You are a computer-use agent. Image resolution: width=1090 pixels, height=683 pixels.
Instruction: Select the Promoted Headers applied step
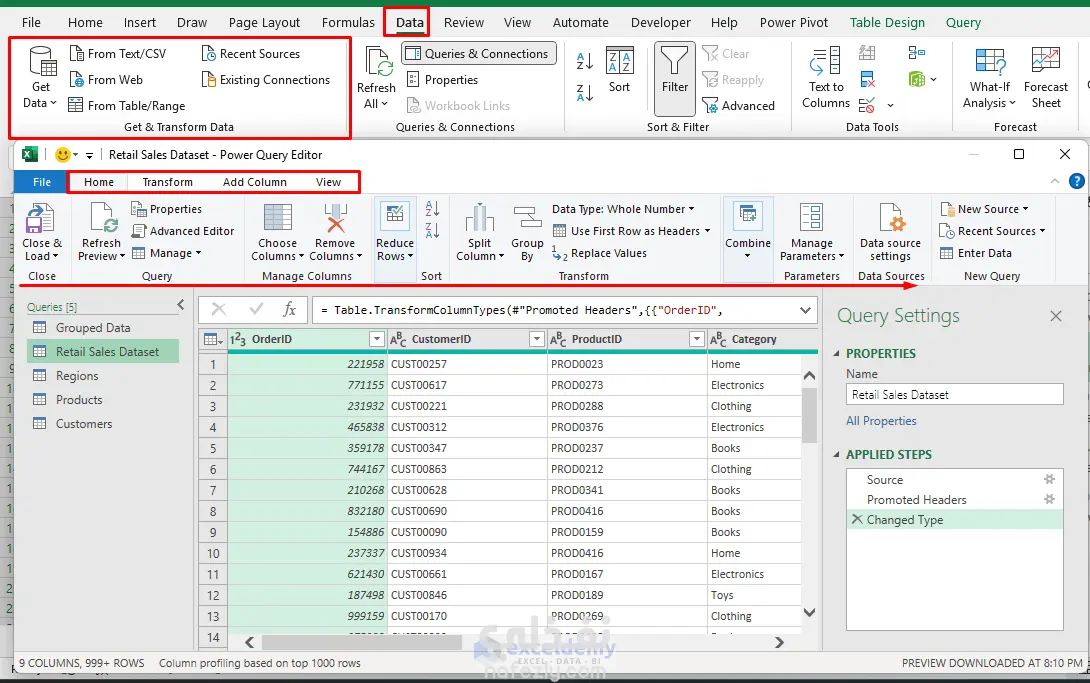point(916,500)
